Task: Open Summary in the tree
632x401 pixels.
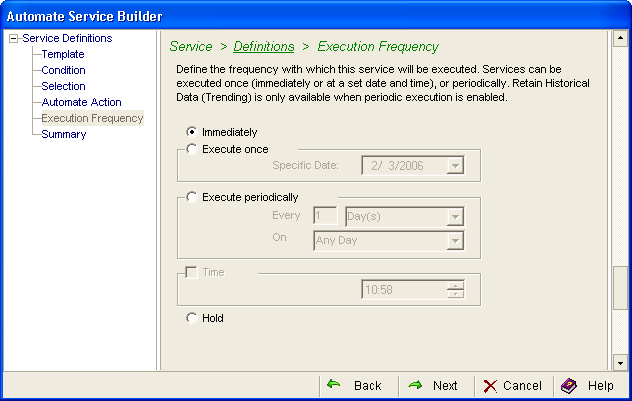Action: (x=64, y=134)
